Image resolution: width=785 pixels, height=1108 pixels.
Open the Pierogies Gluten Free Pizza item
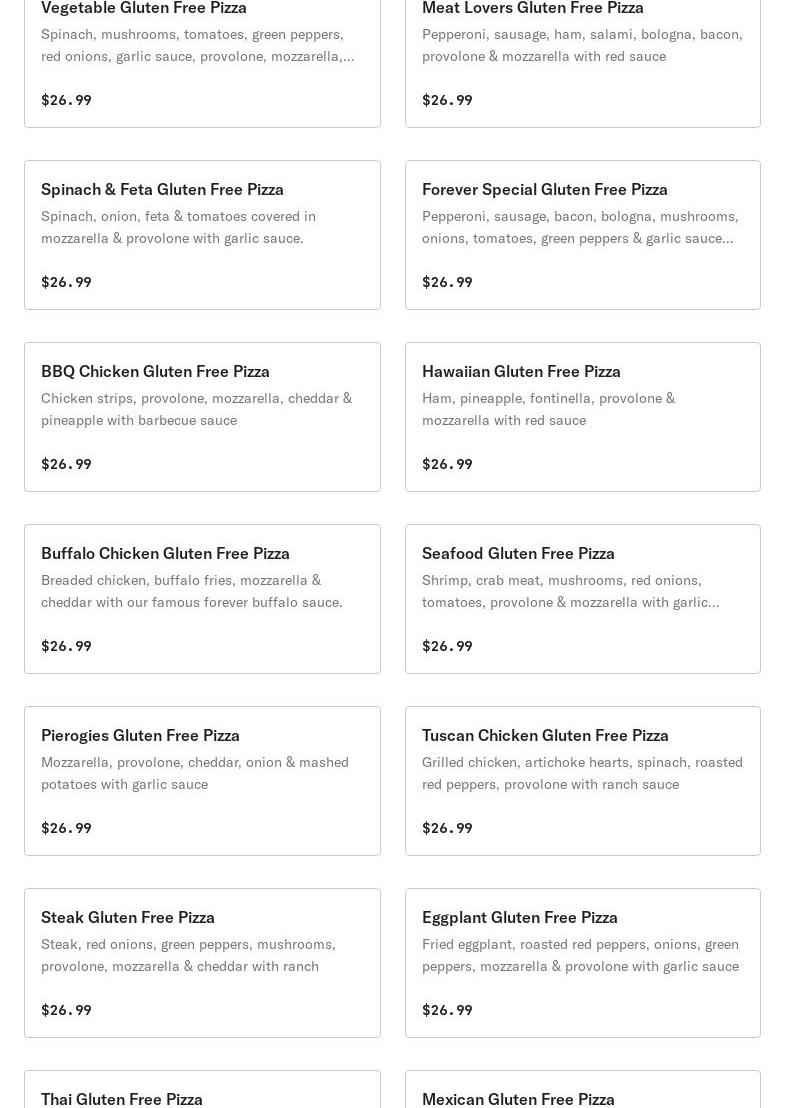pos(140,735)
